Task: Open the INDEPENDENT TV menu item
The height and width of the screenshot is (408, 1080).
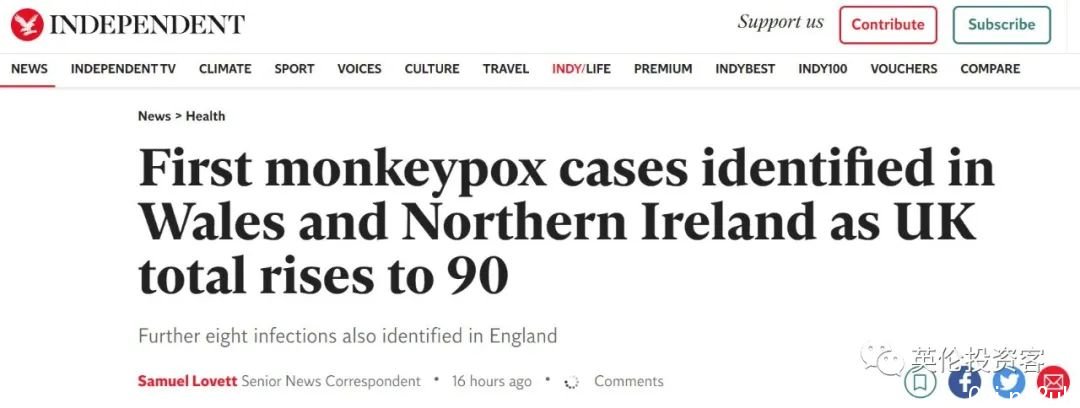Action: tap(123, 69)
